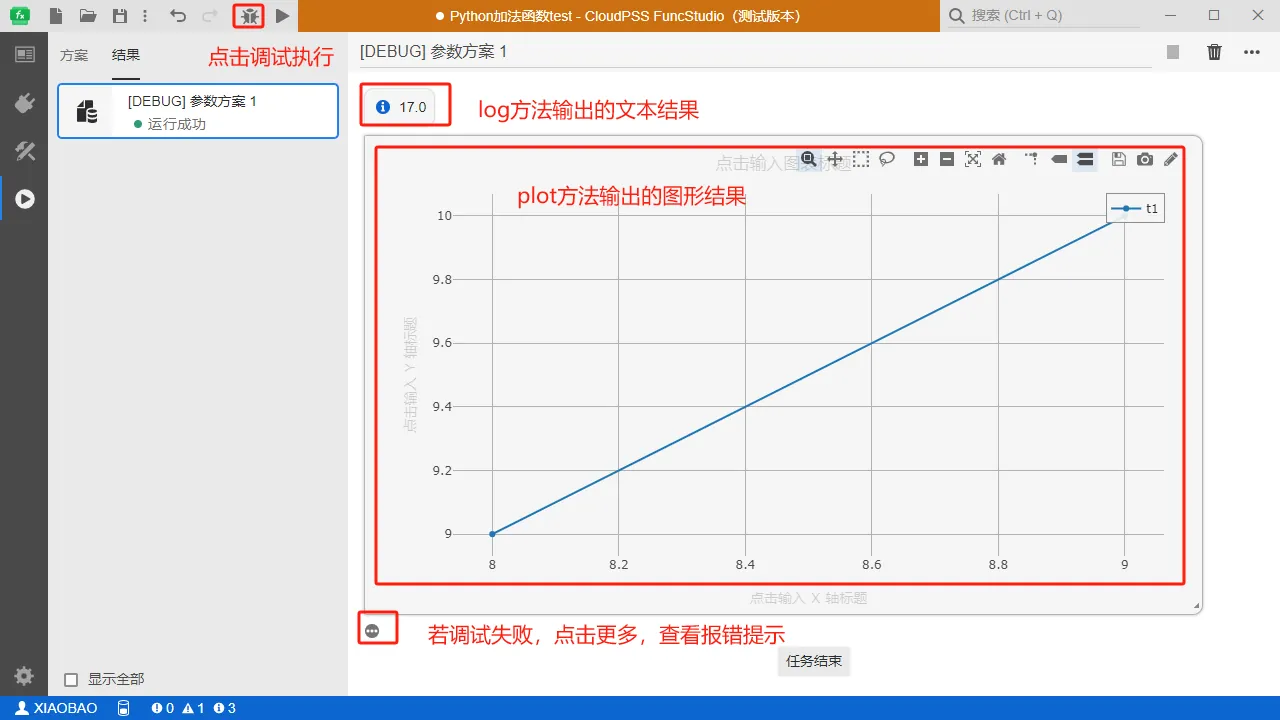1280x720 pixels.
Task: Click the info count 3 in status bar
Action: click(225, 708)
